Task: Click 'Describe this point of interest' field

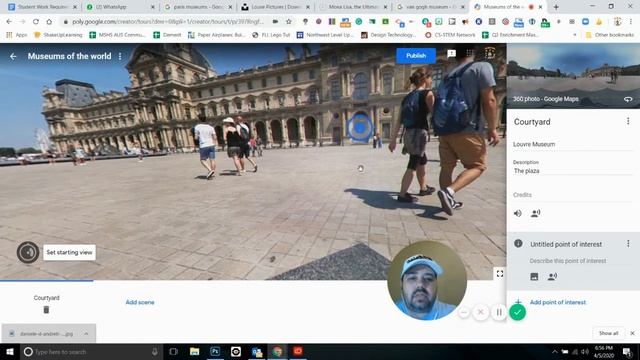Action: click(568, 260)
